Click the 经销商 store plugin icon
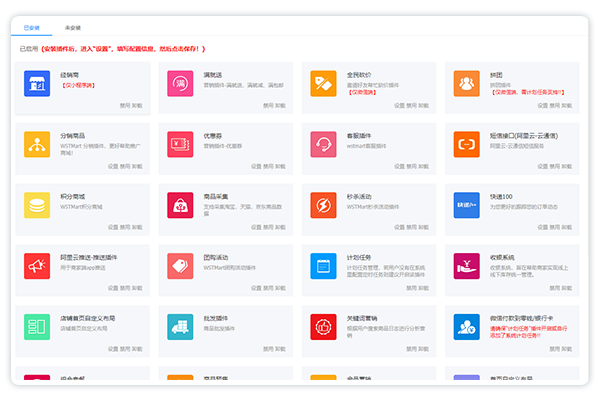Viewport: 600px width, 400px height. pos(37,84)
